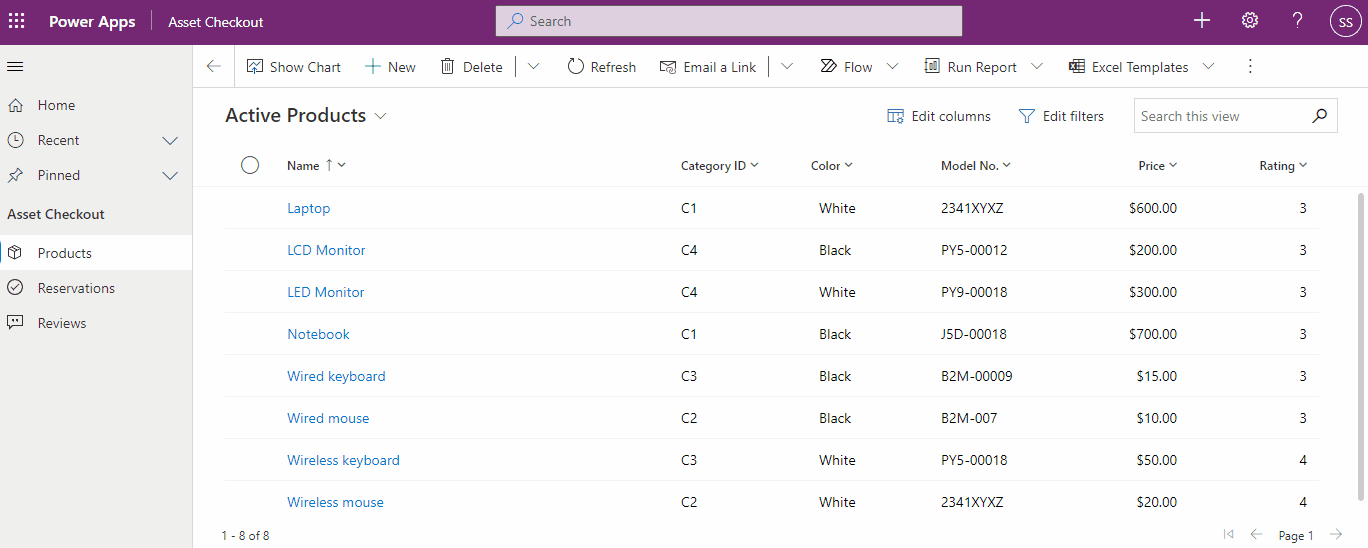Click the search magnifier in view search

[x=1320, y=116]
